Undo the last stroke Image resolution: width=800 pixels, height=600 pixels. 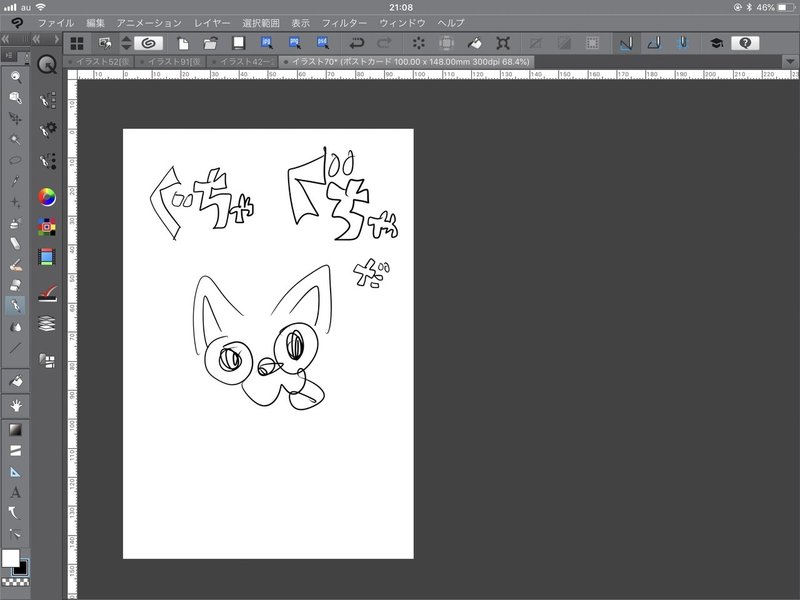(357, 43)
